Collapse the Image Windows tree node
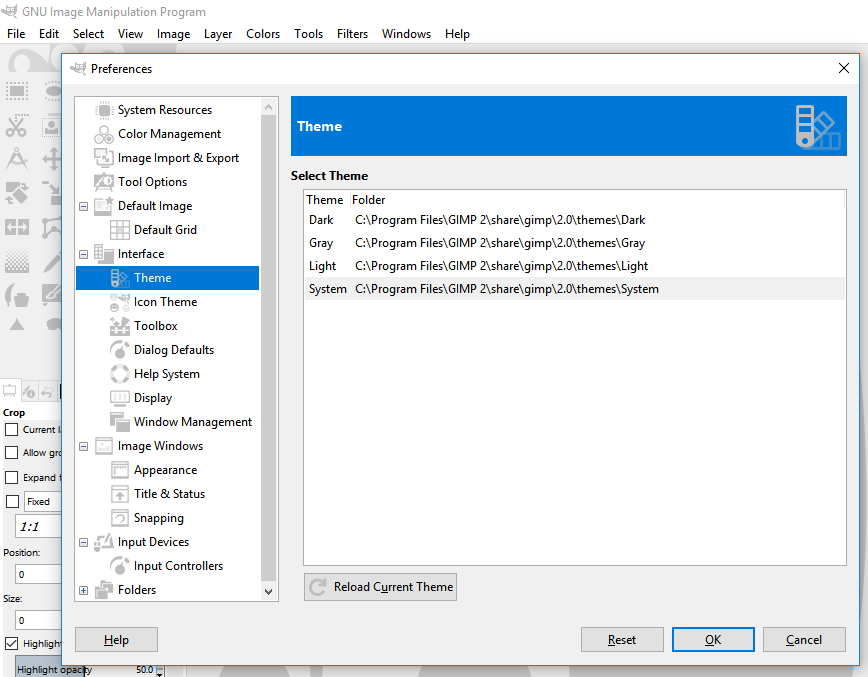Image resolution: width=868 pixels, height=677 pixels. (x=83, y=446)
